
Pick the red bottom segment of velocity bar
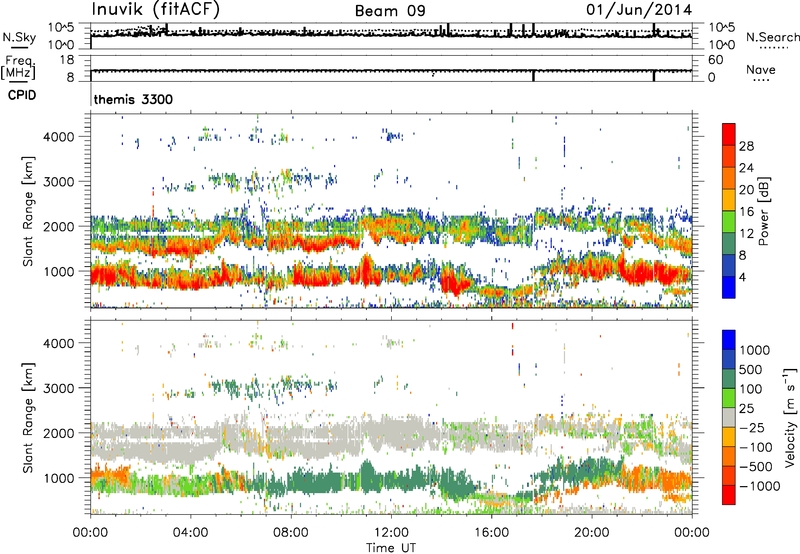(729, 495)
